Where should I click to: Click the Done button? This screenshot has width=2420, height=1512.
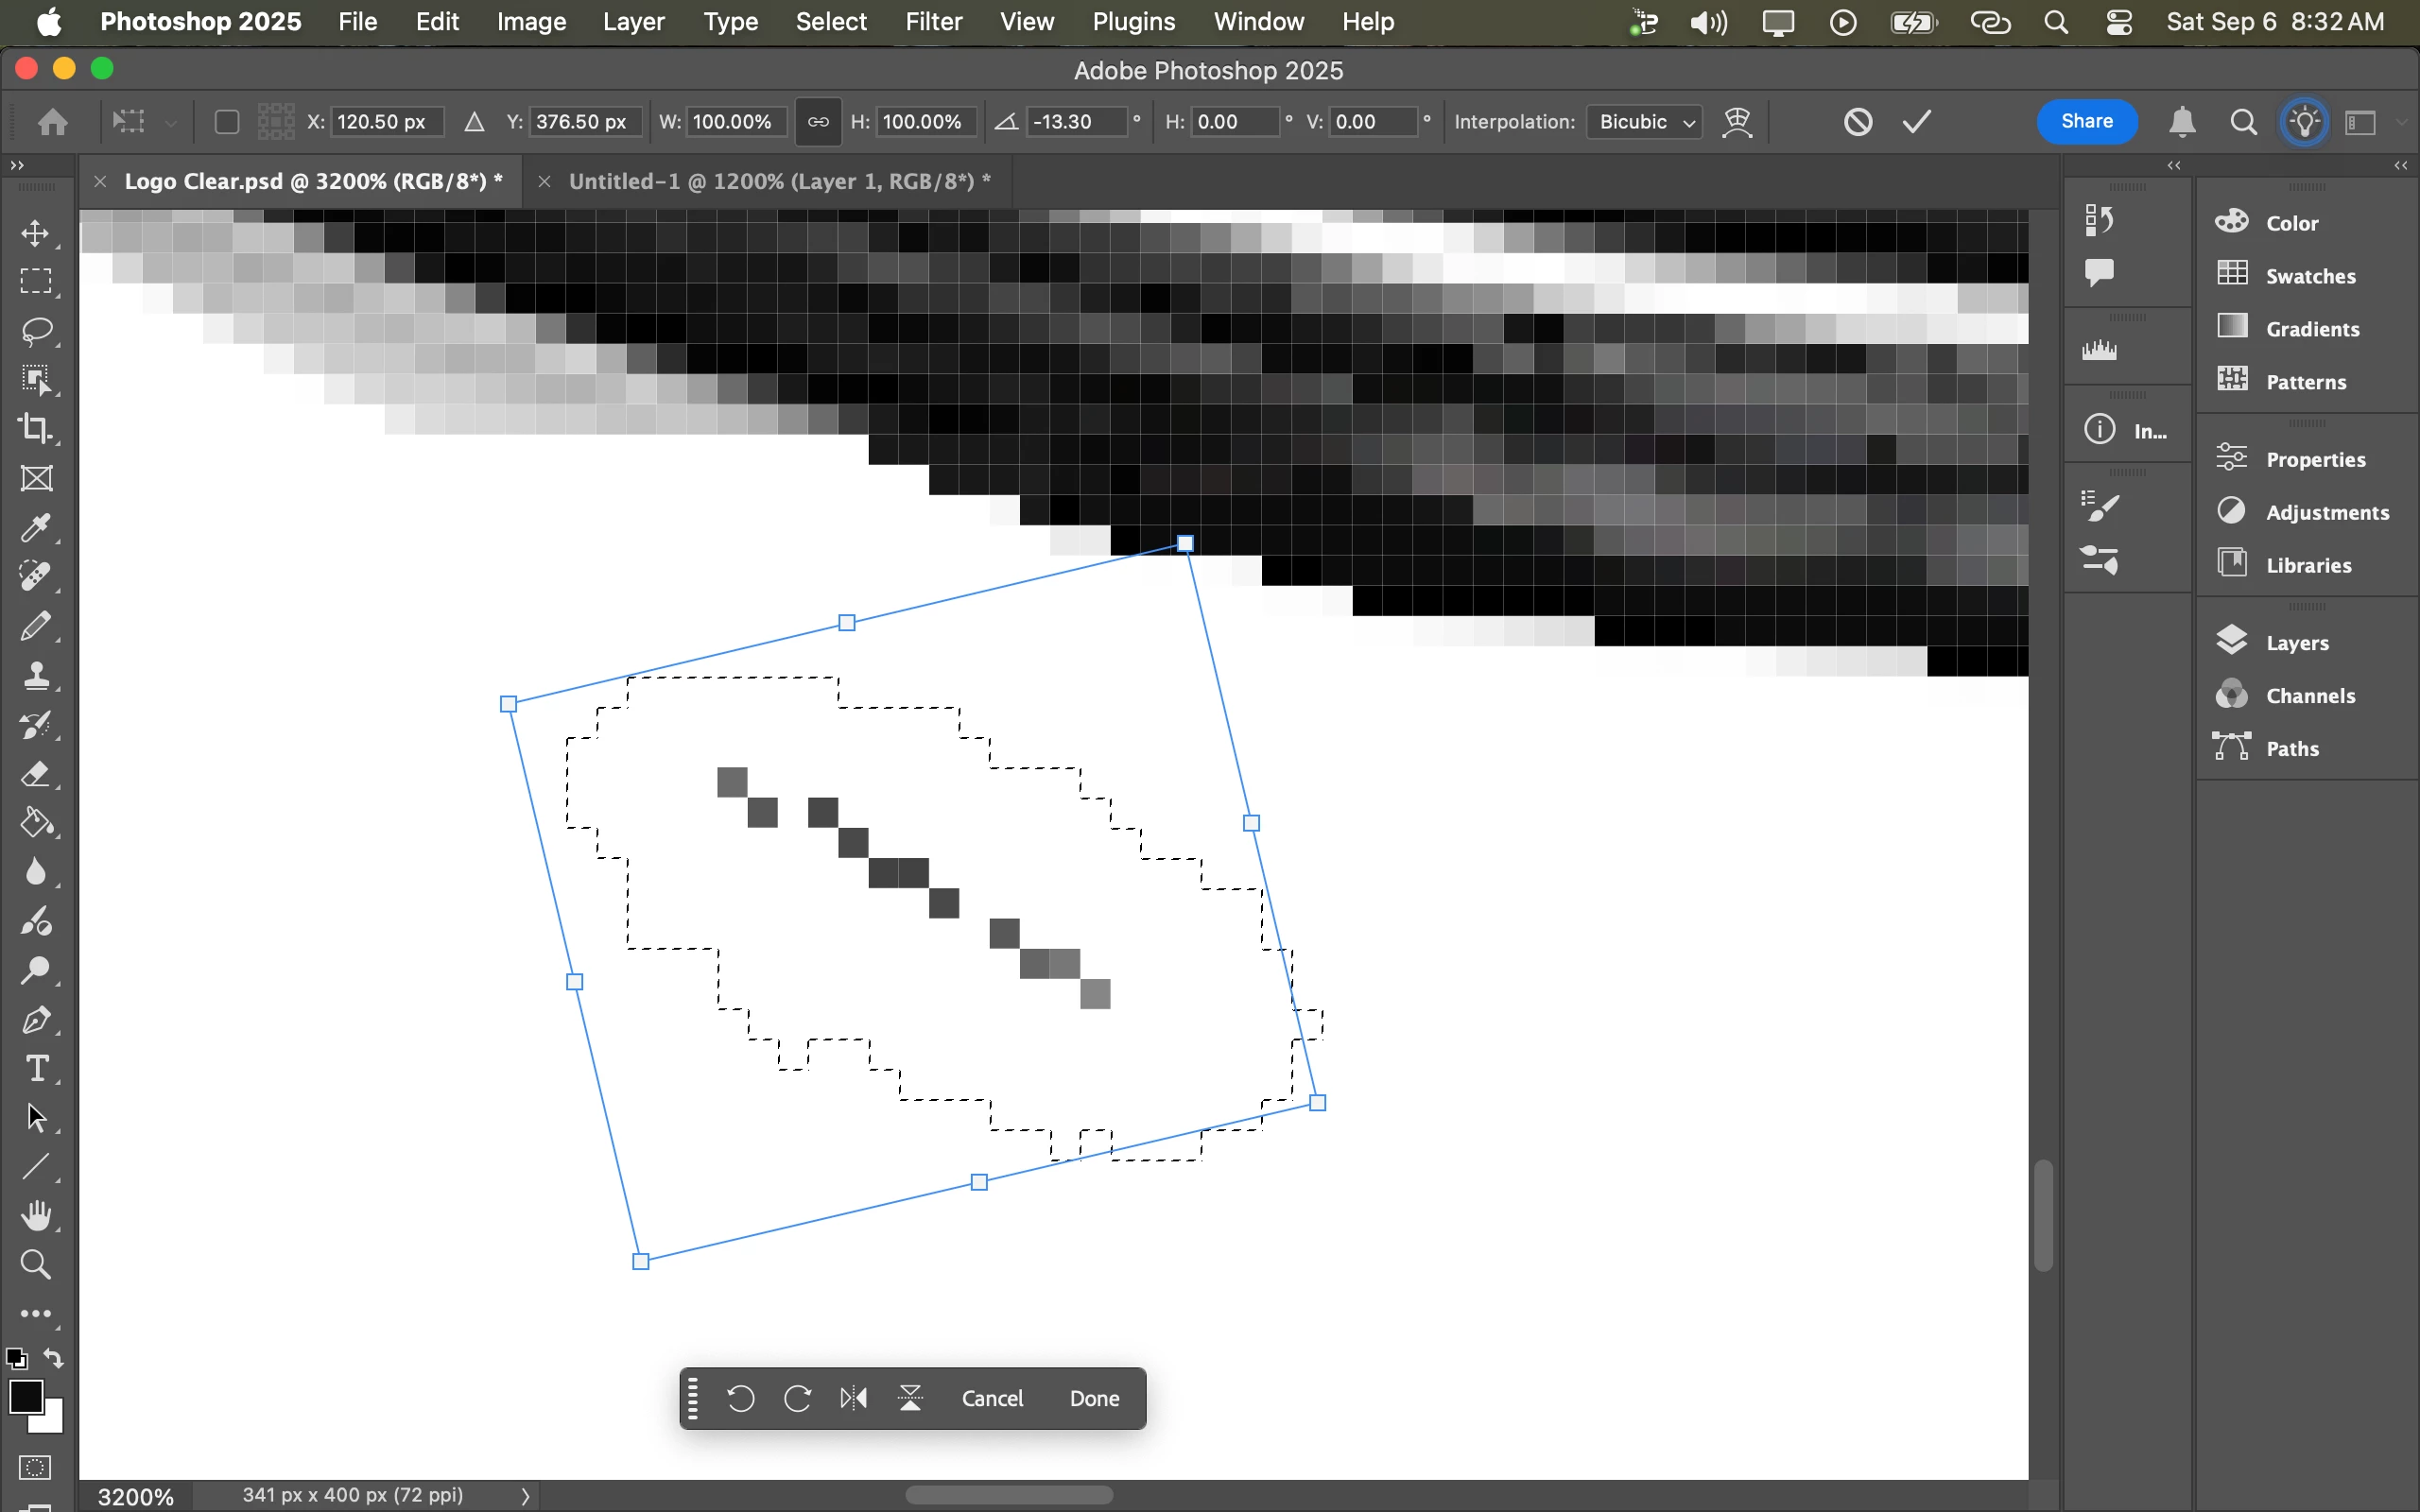pos(1094,1398)
